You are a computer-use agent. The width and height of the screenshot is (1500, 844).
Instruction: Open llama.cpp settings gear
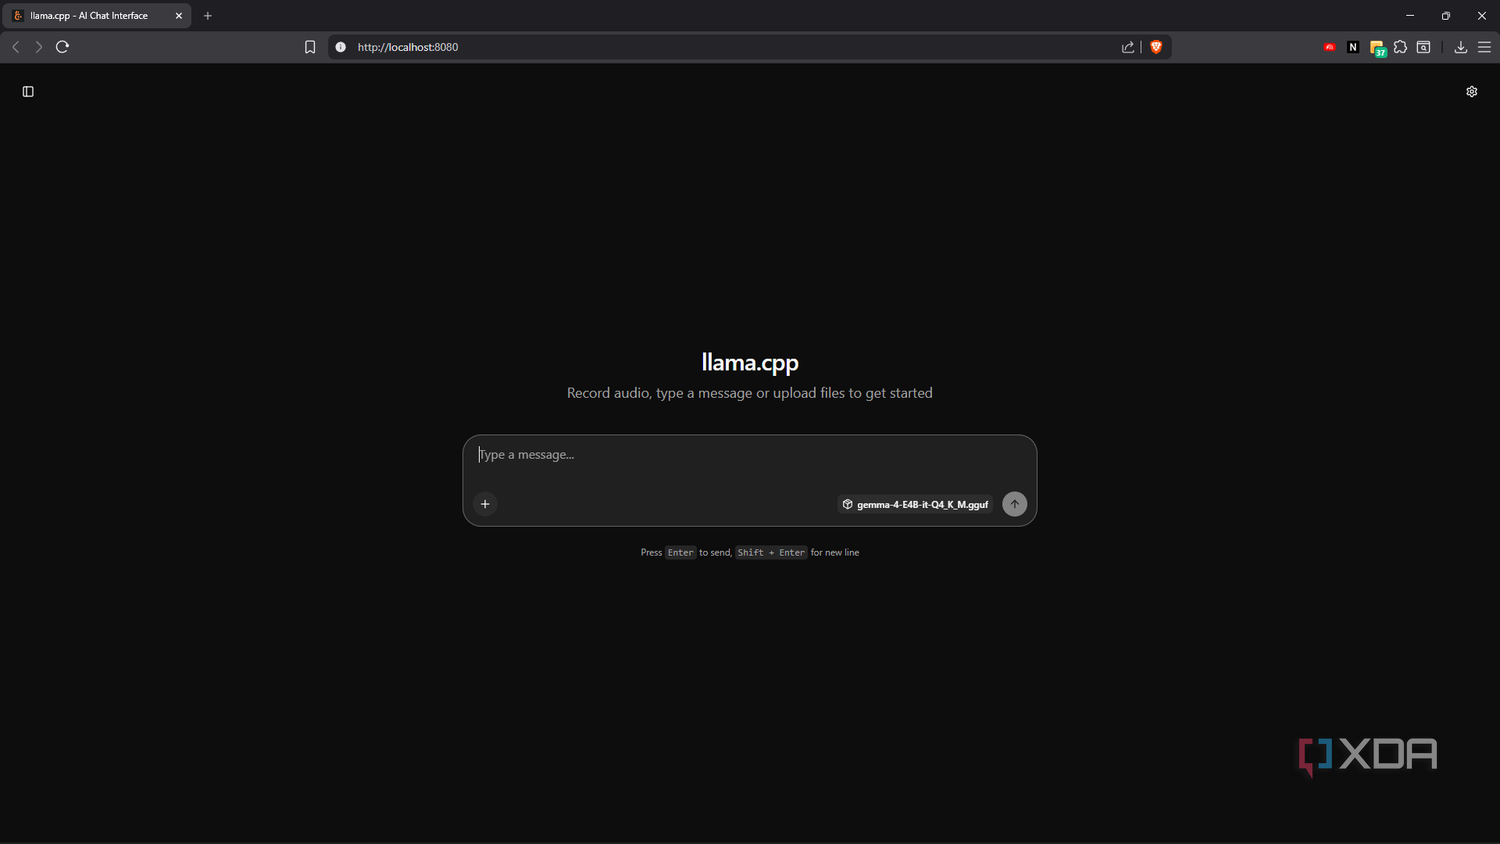coord(1471,91)
